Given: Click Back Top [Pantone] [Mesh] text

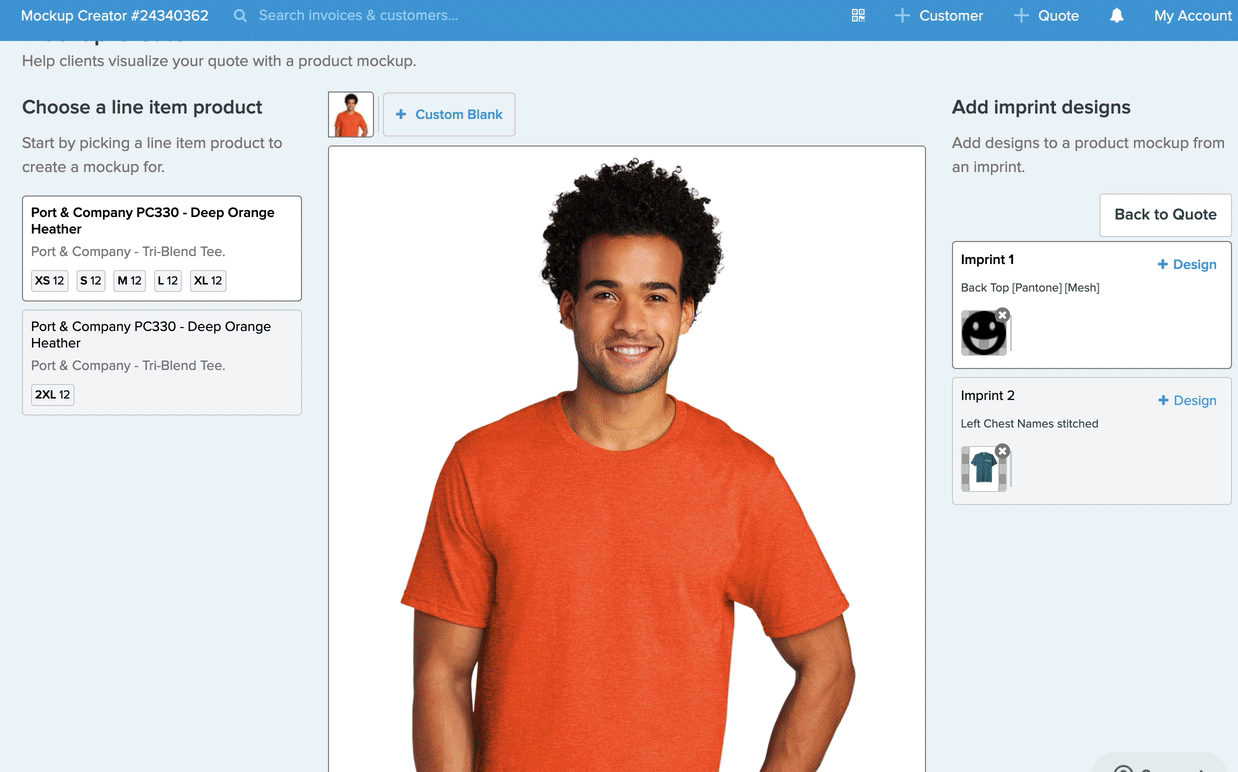Looking at the screenshot, I should click(x=1030, y=288).
